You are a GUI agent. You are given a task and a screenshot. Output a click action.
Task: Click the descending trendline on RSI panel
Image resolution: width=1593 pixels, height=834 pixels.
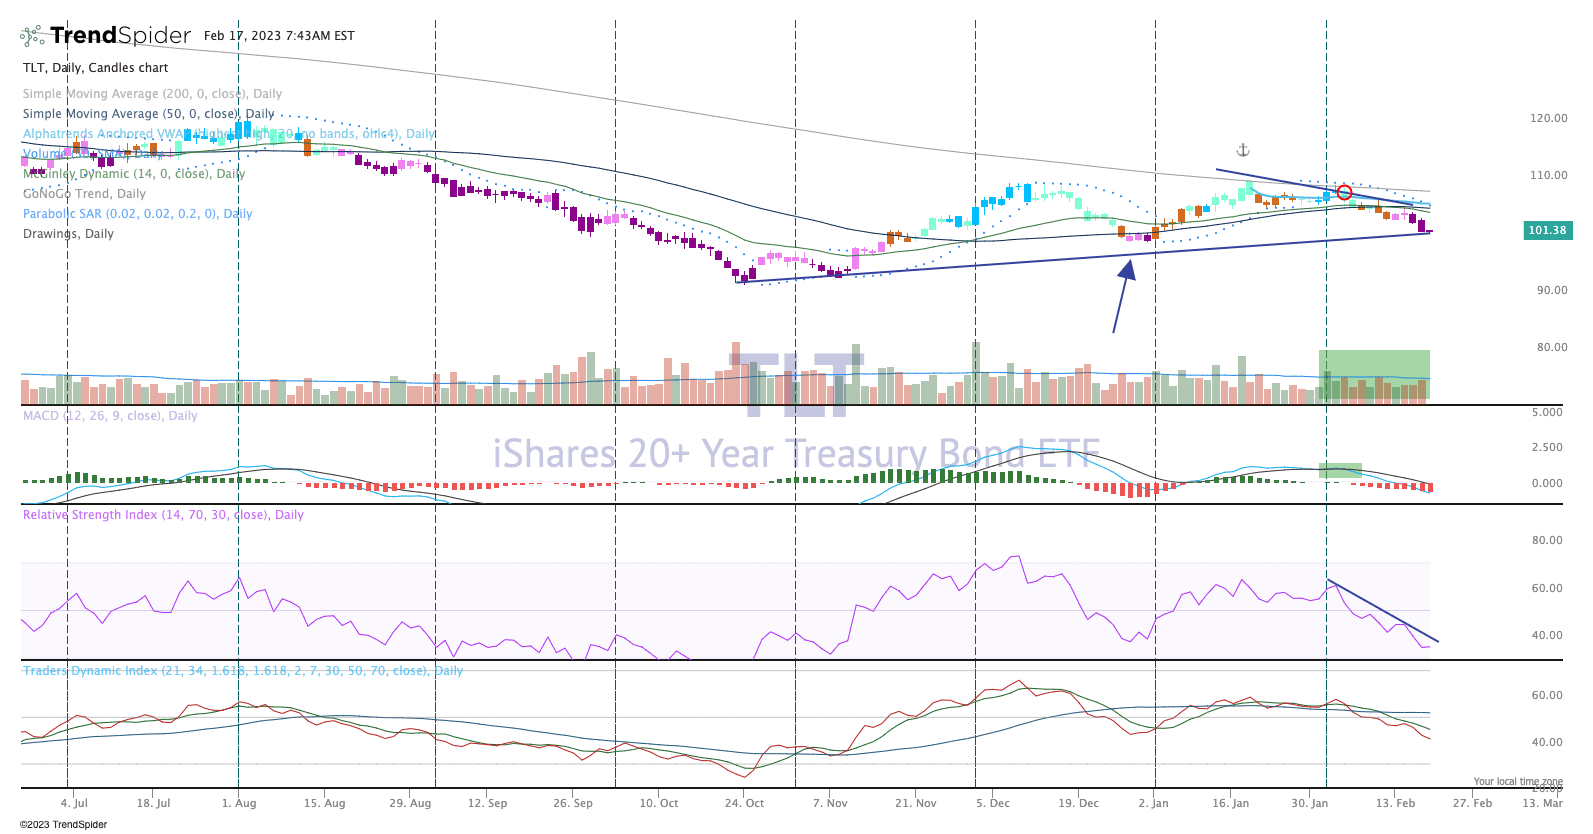tap(1383, 611)
